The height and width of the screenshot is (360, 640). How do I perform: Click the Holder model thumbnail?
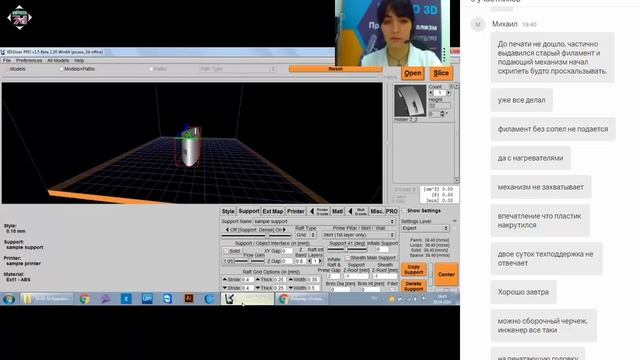(410, 101)
